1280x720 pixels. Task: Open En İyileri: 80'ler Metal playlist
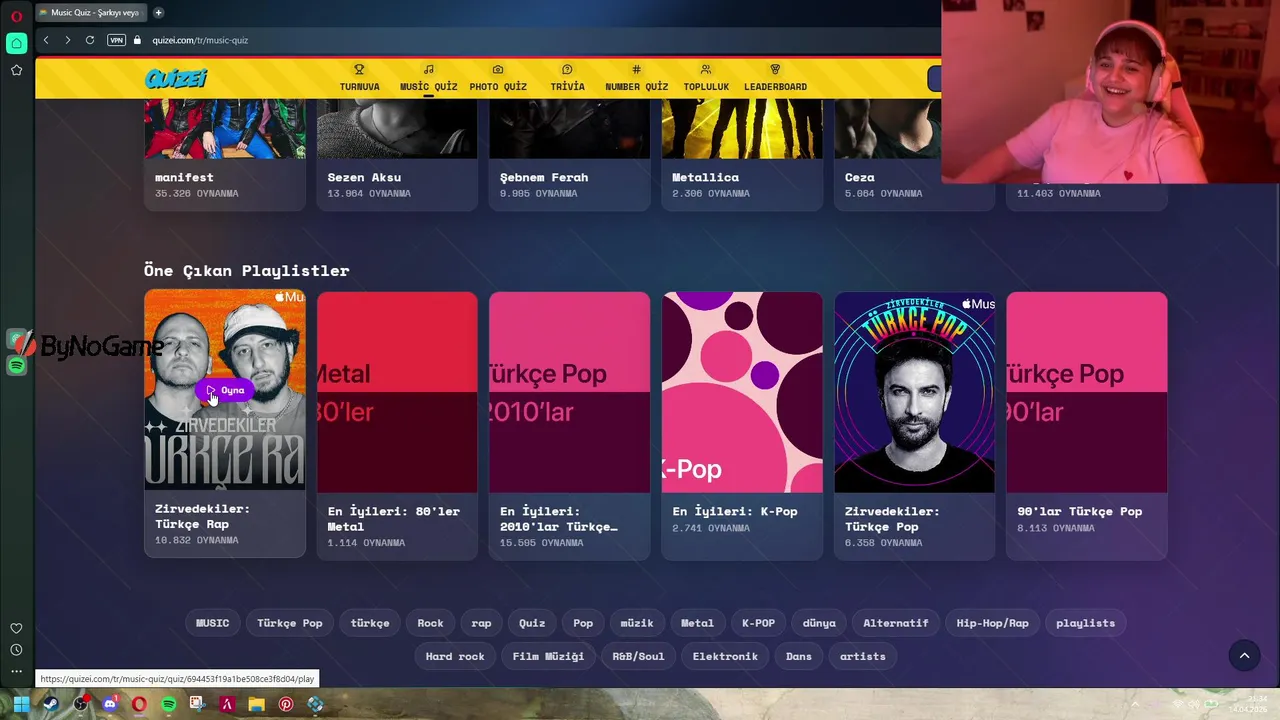[397, 426]
